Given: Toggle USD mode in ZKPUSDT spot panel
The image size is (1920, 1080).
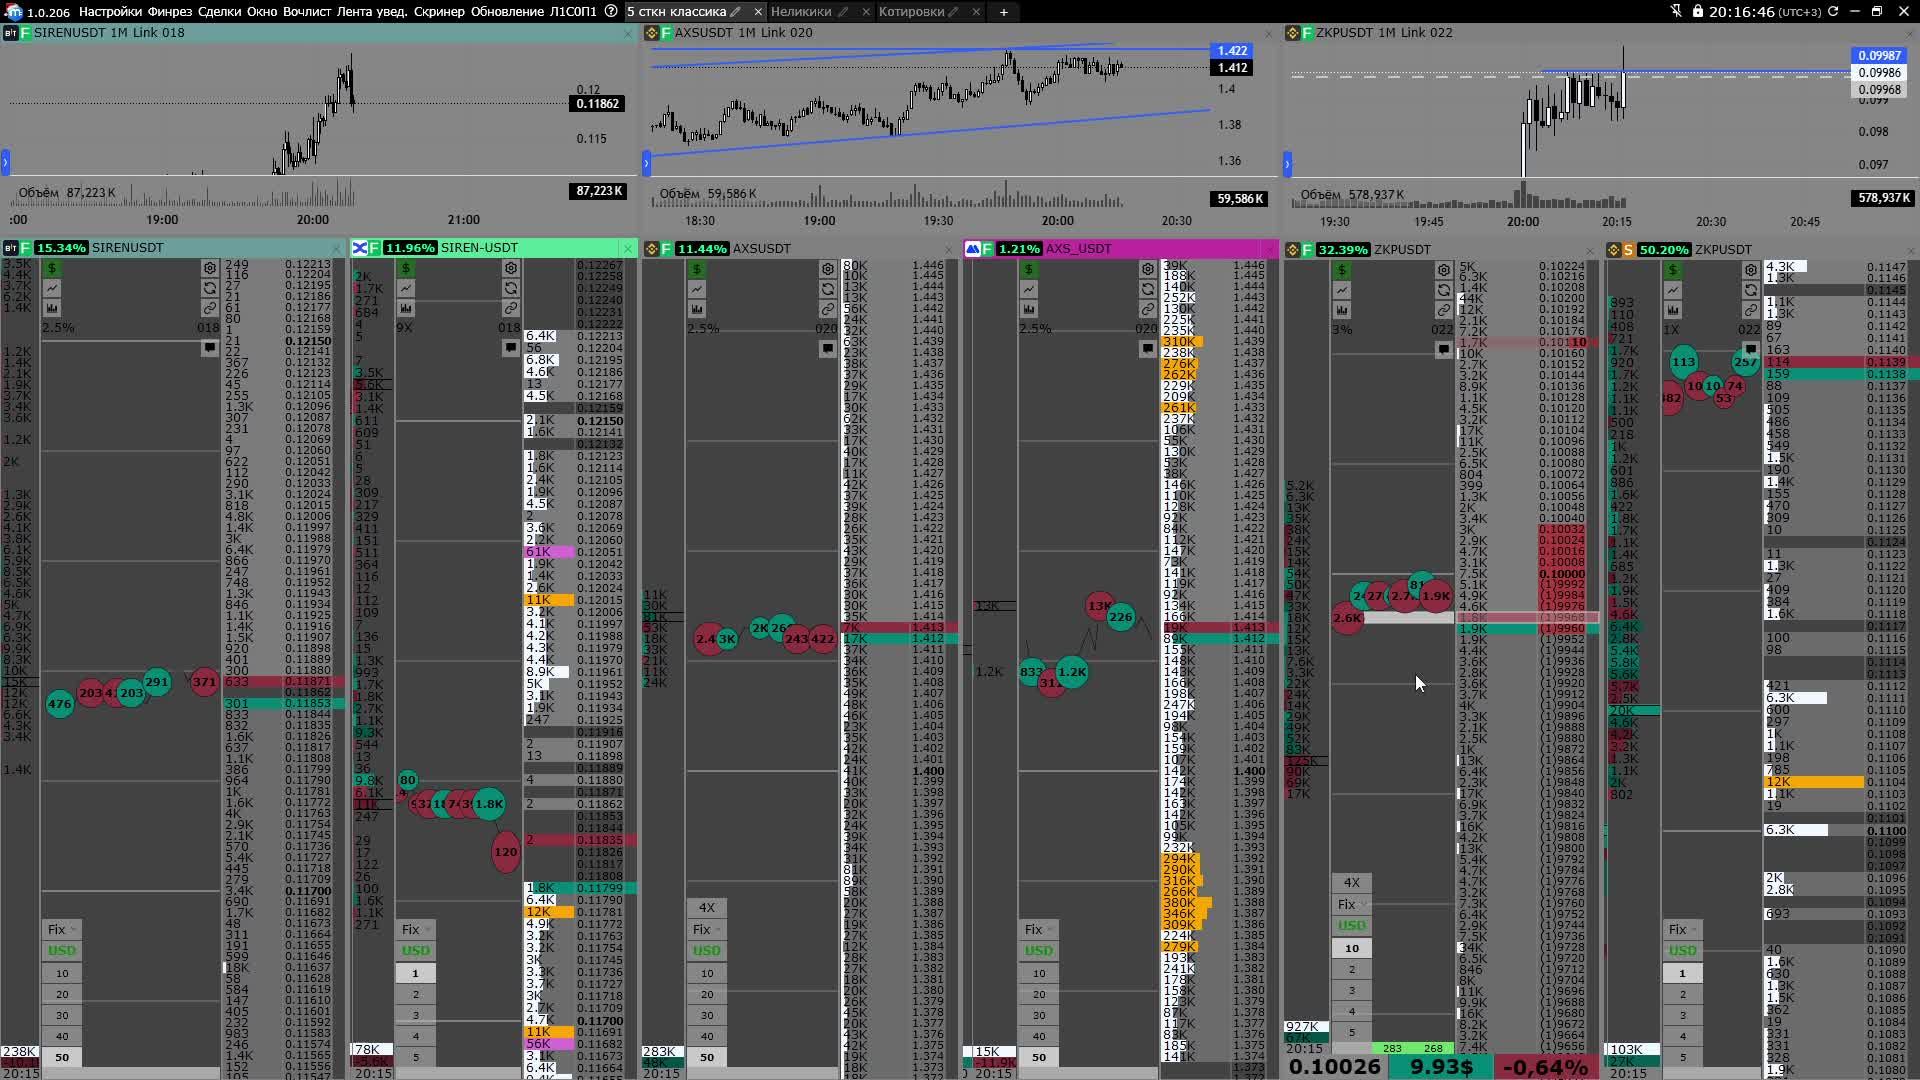Looking at the screenshot, I should pos(1682,951).
